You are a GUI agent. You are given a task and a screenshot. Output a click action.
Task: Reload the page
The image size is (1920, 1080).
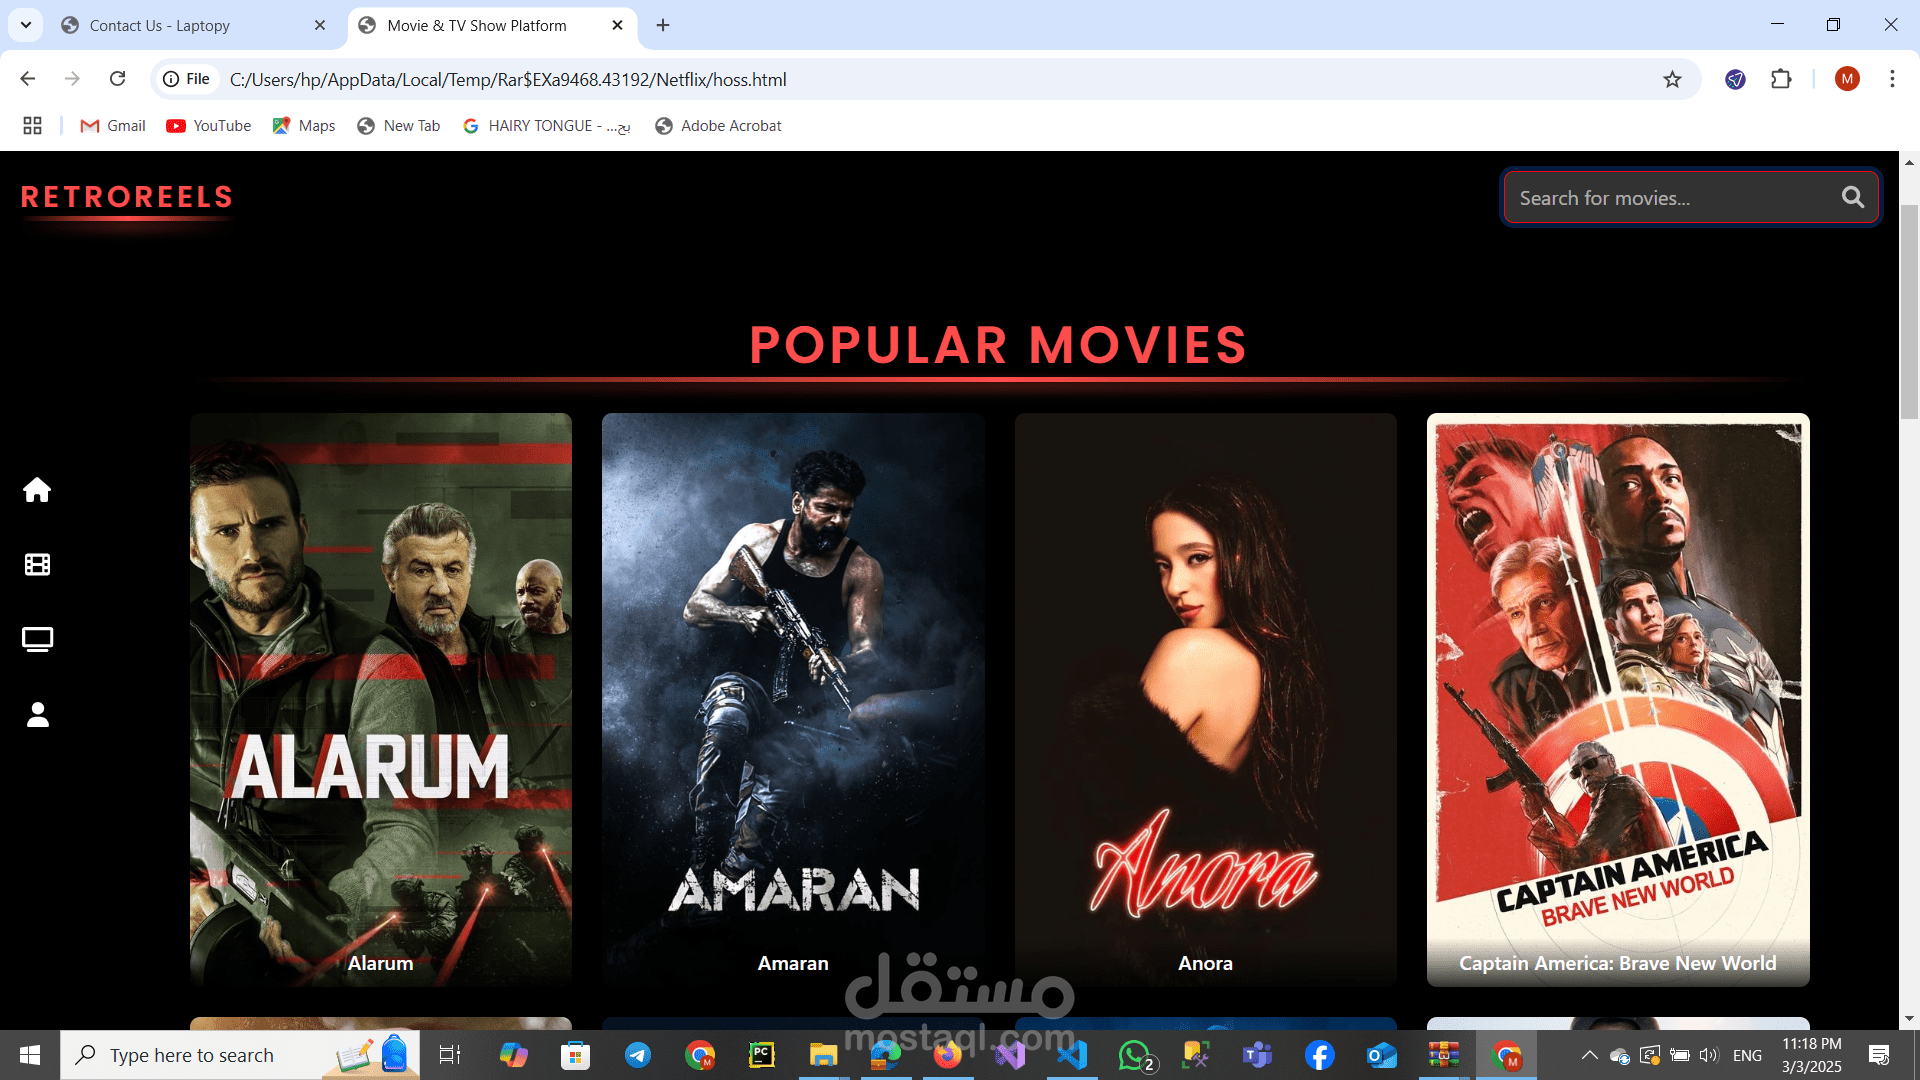(x=117, y=79)
